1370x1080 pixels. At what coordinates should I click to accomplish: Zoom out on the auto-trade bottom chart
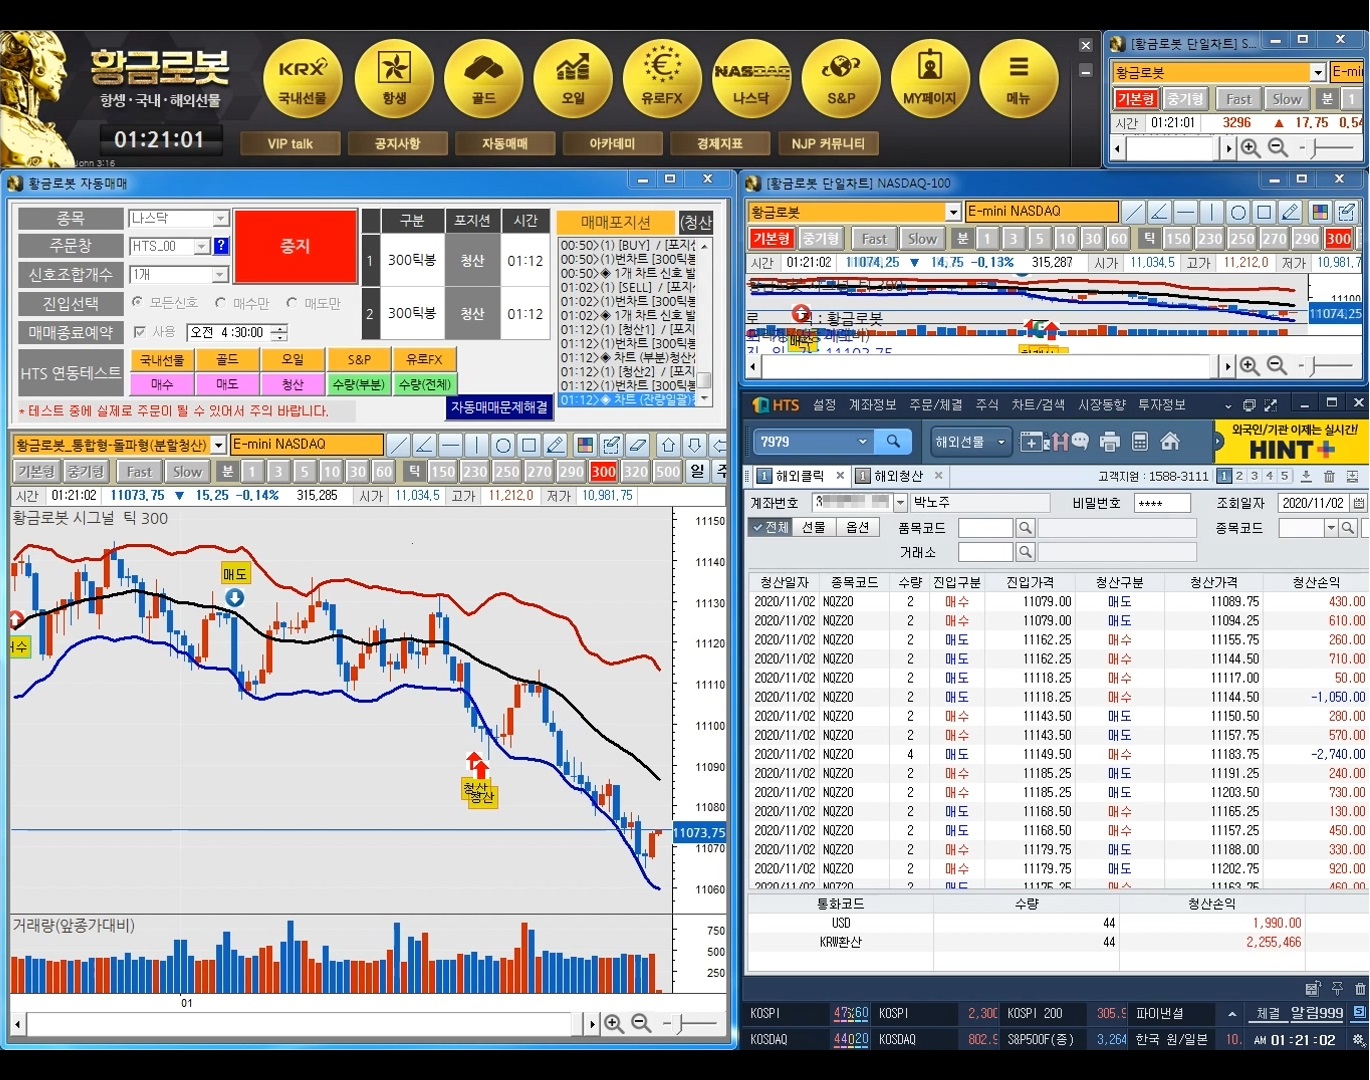pos(641,1024)
